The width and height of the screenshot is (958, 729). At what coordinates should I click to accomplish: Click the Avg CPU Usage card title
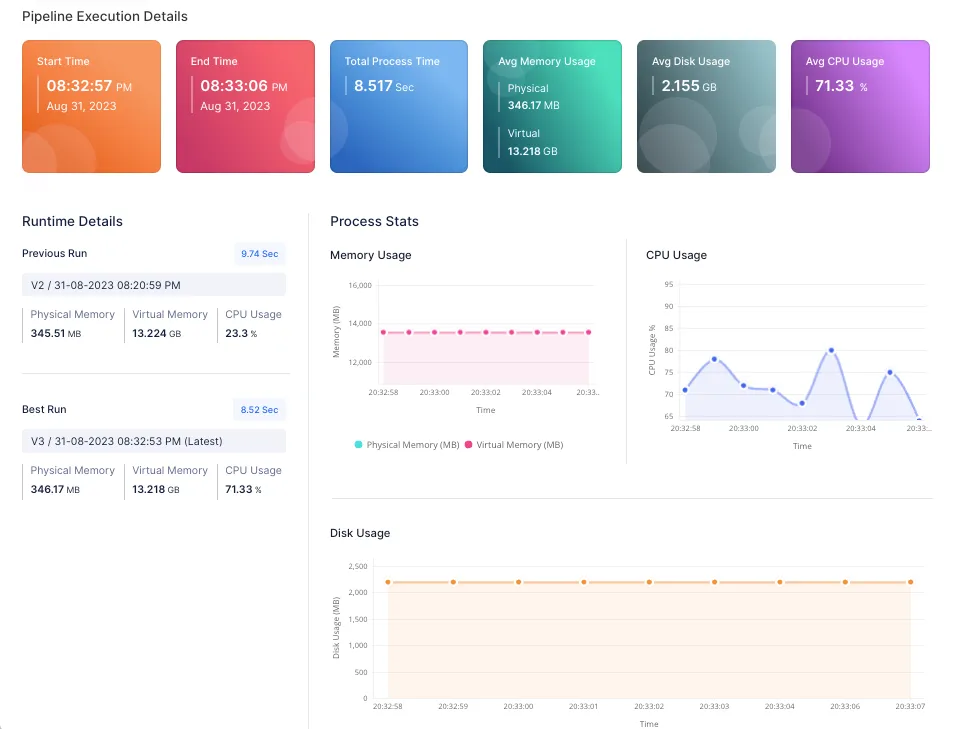tap(845, 61)
